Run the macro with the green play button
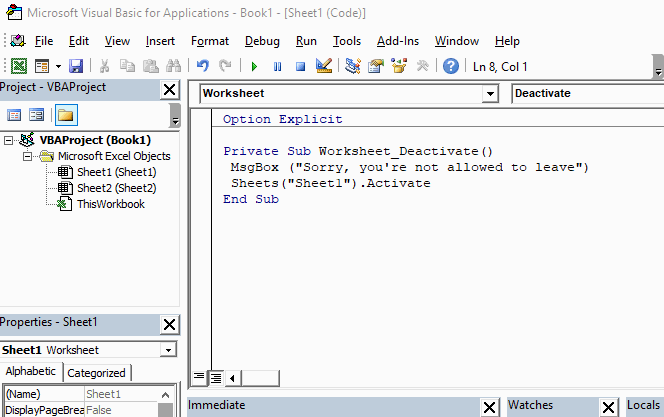 click(254, 66)
